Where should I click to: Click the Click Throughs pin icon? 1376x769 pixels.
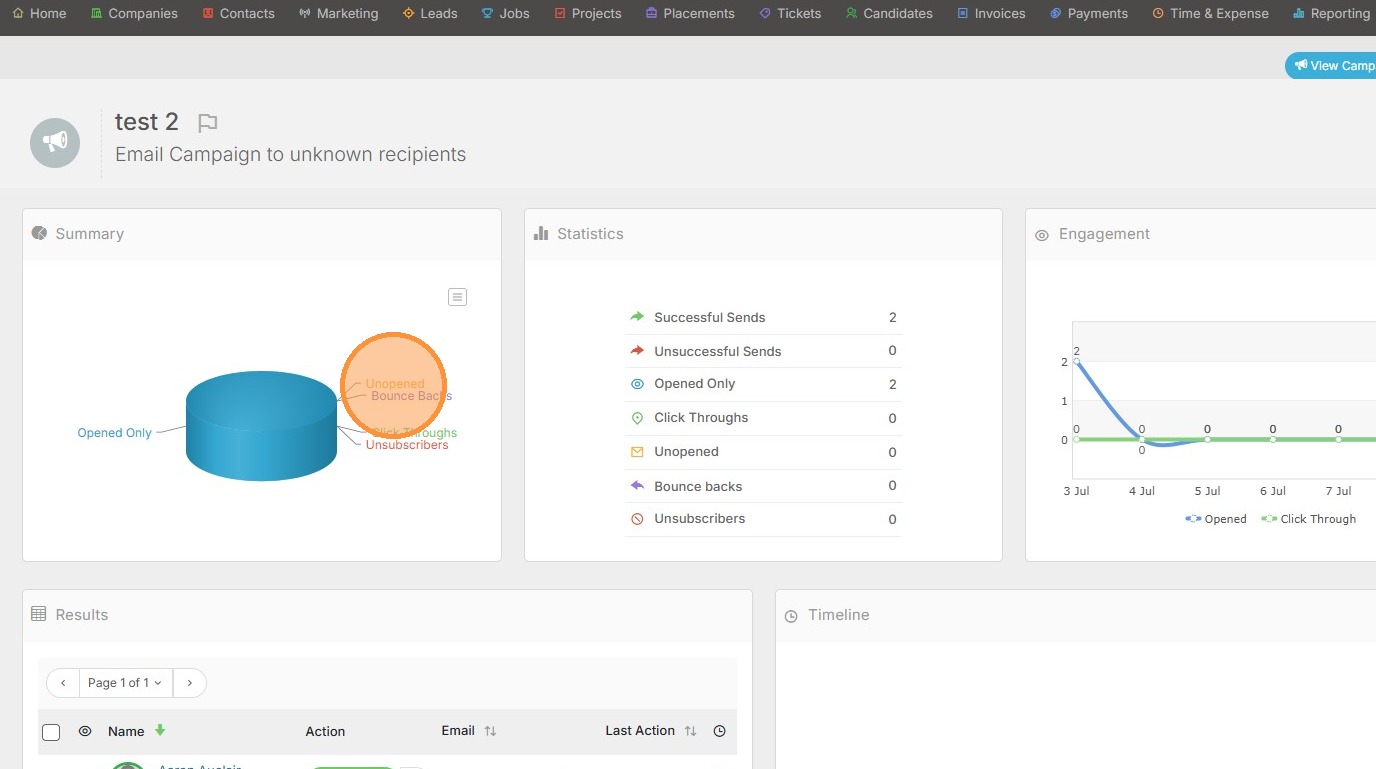(x=637, y=418)
